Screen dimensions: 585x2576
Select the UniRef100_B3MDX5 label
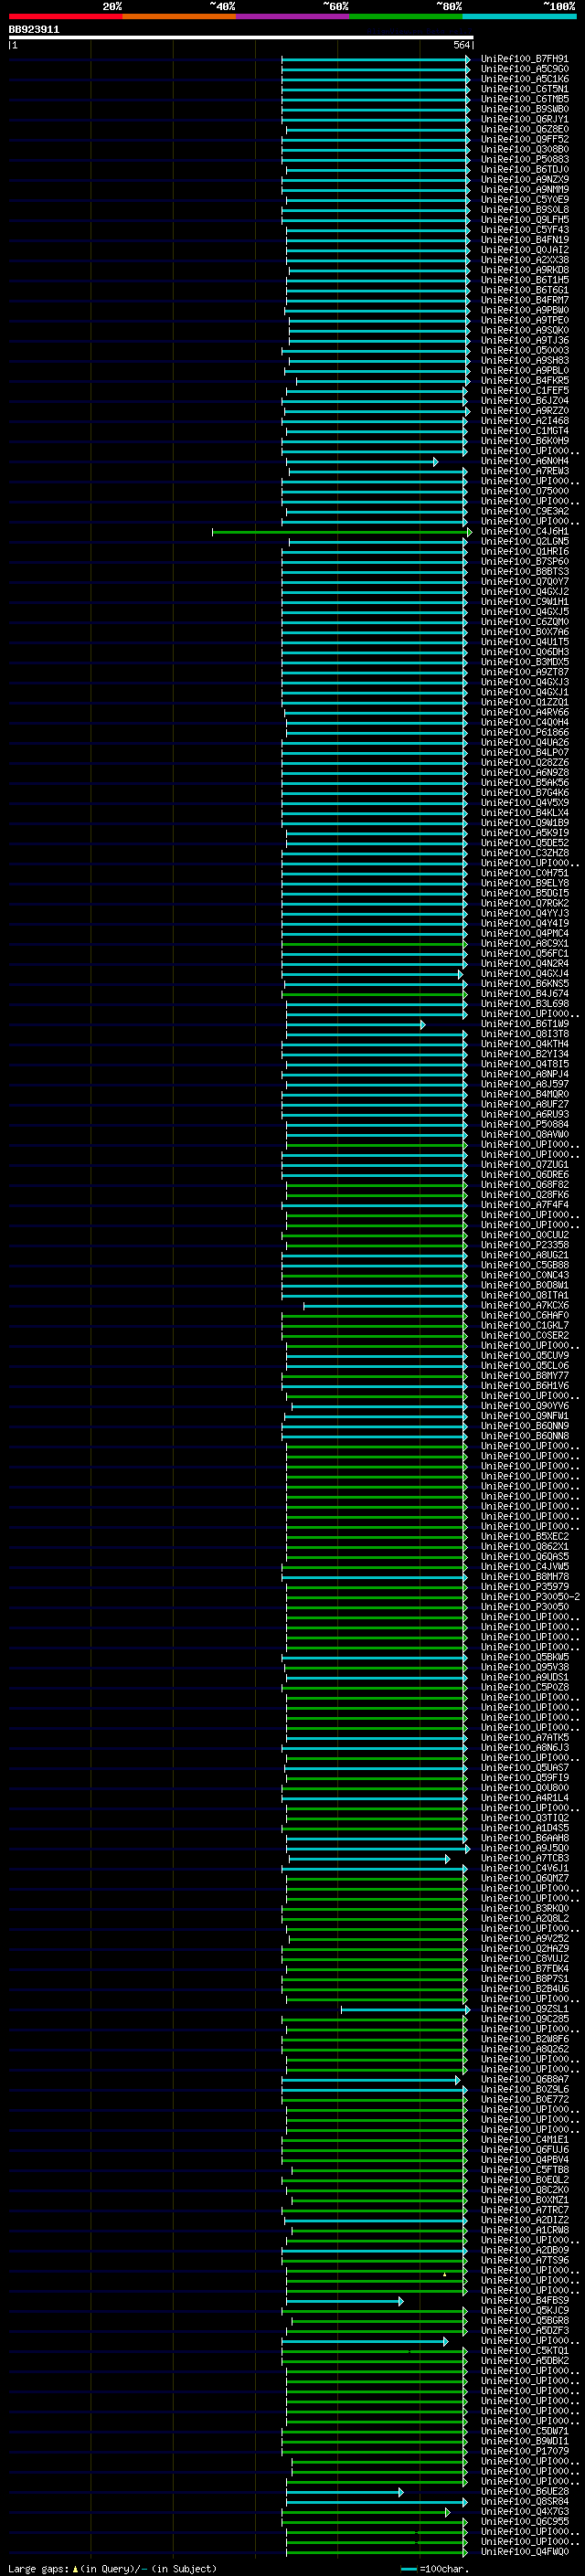[x=524, y=663]
